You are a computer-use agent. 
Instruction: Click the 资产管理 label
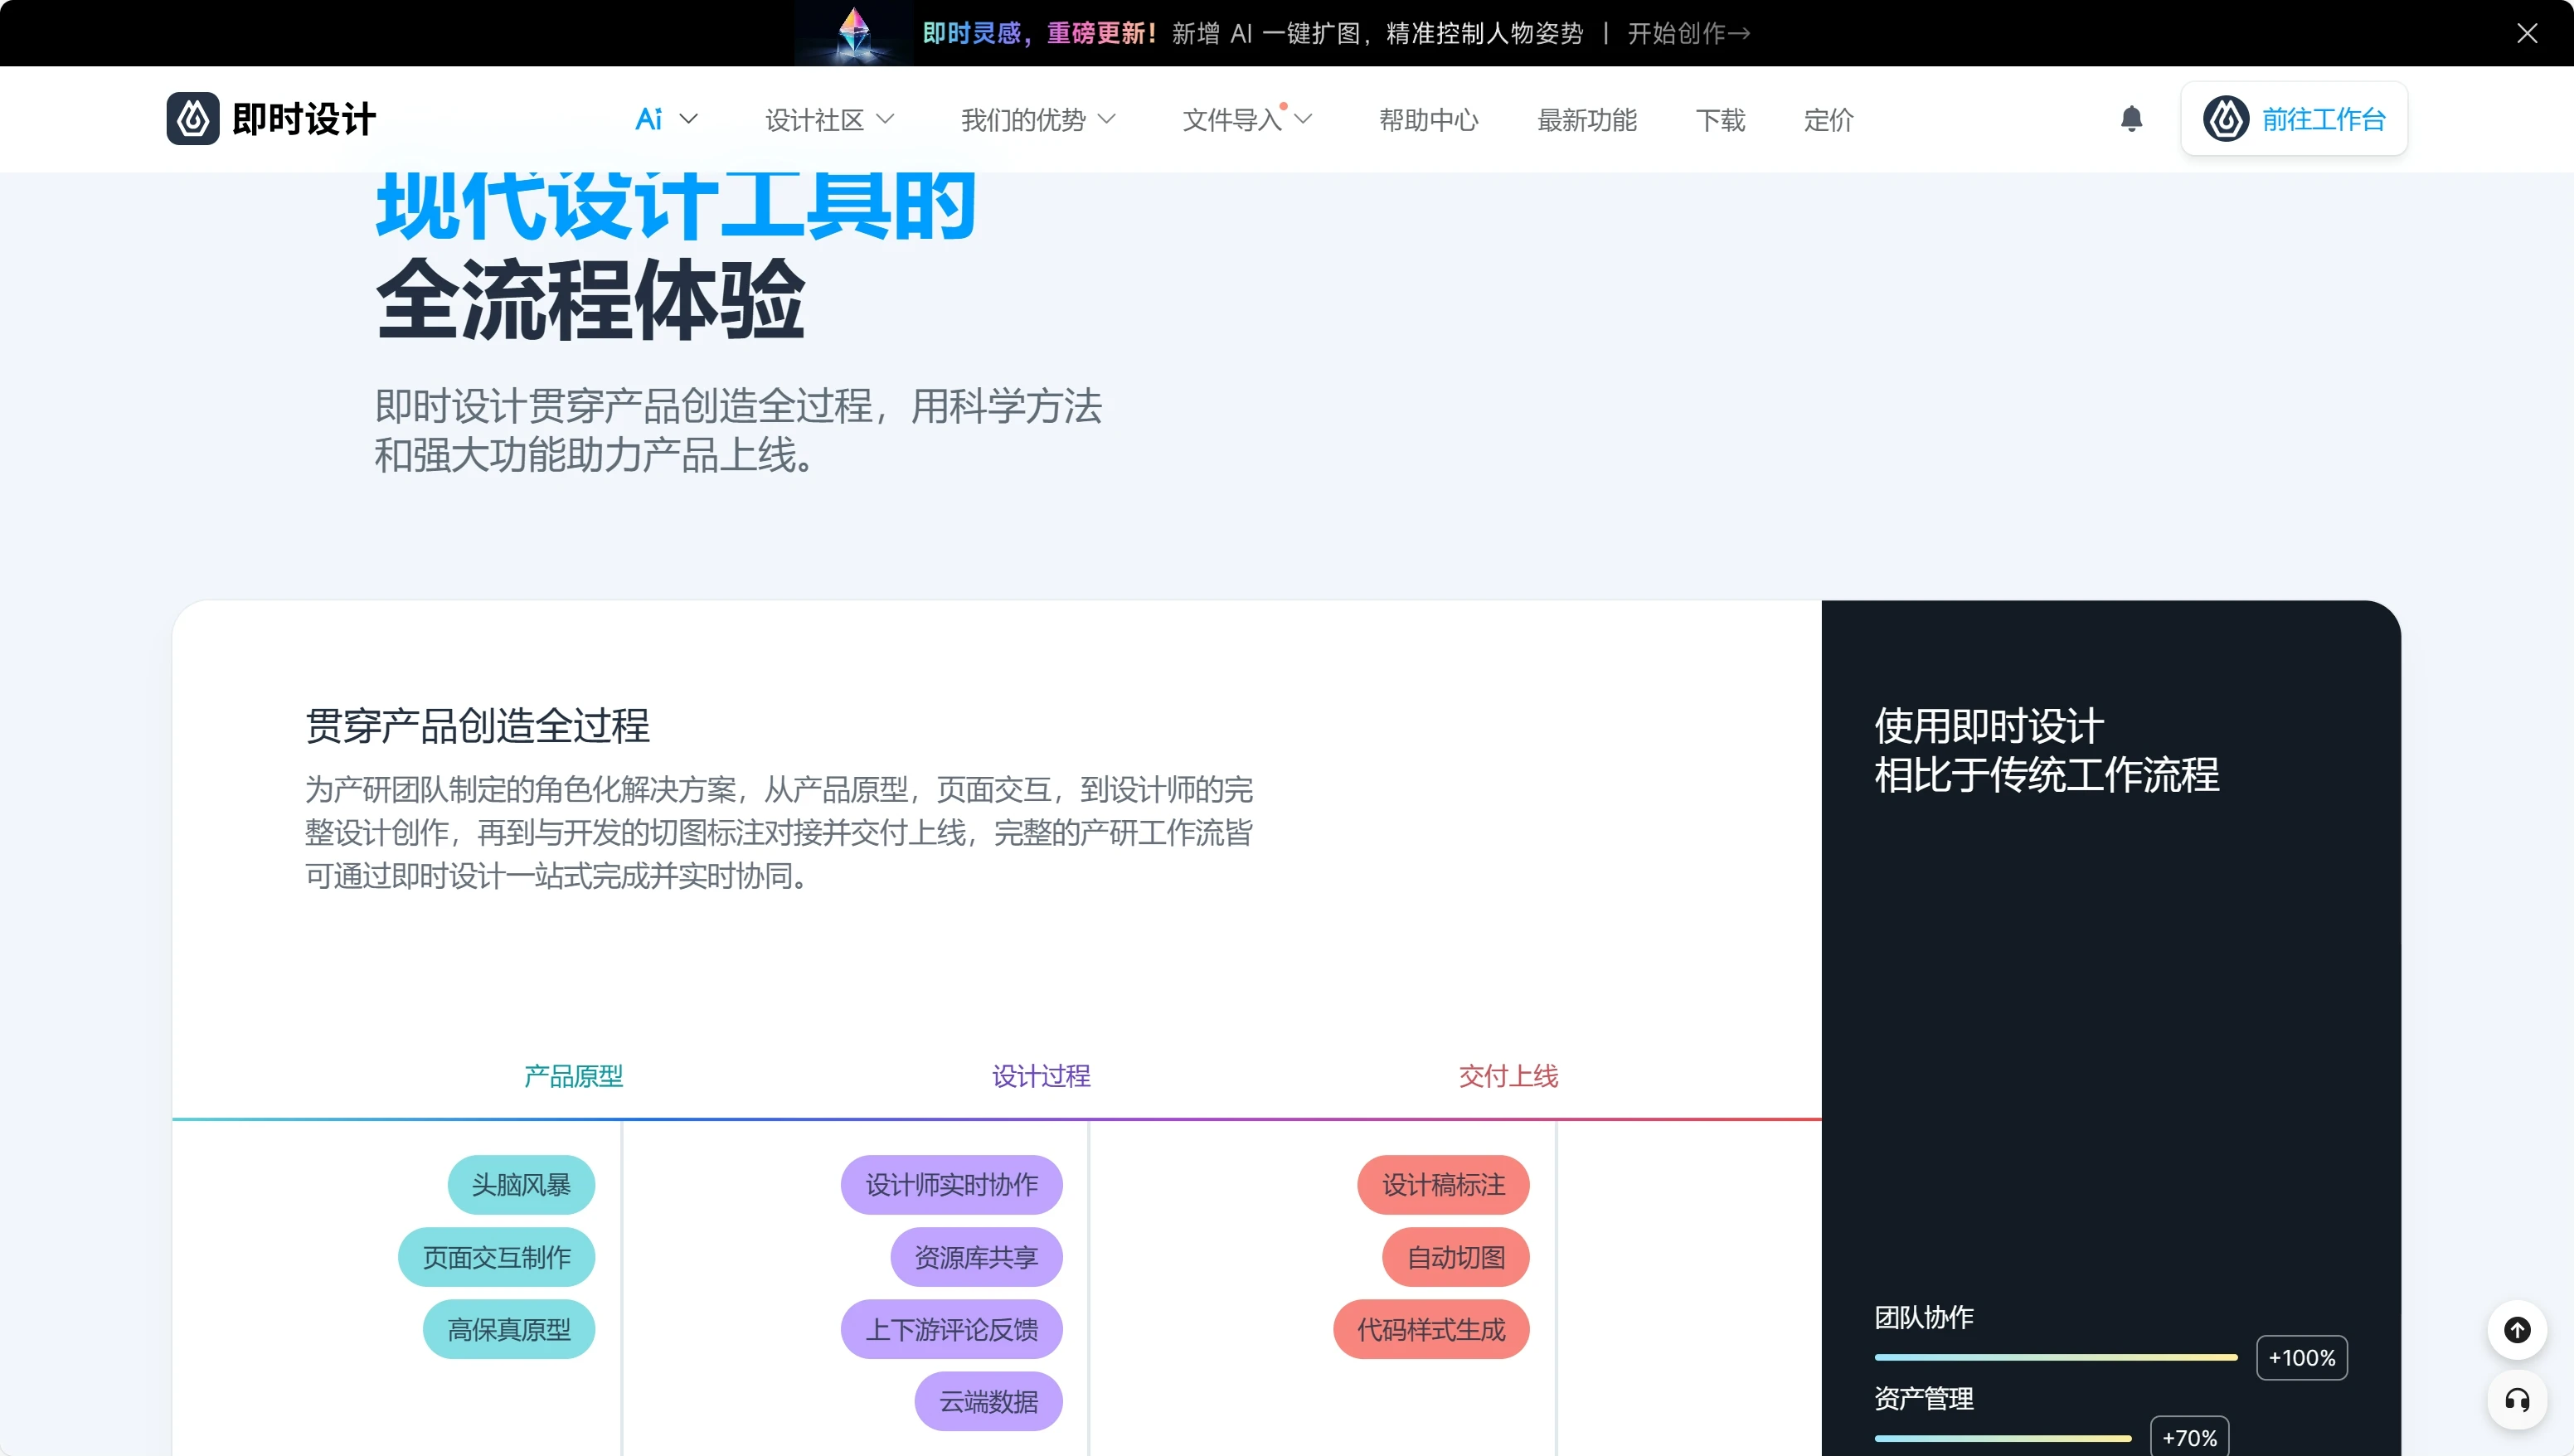click(x=1923, y=1398)
